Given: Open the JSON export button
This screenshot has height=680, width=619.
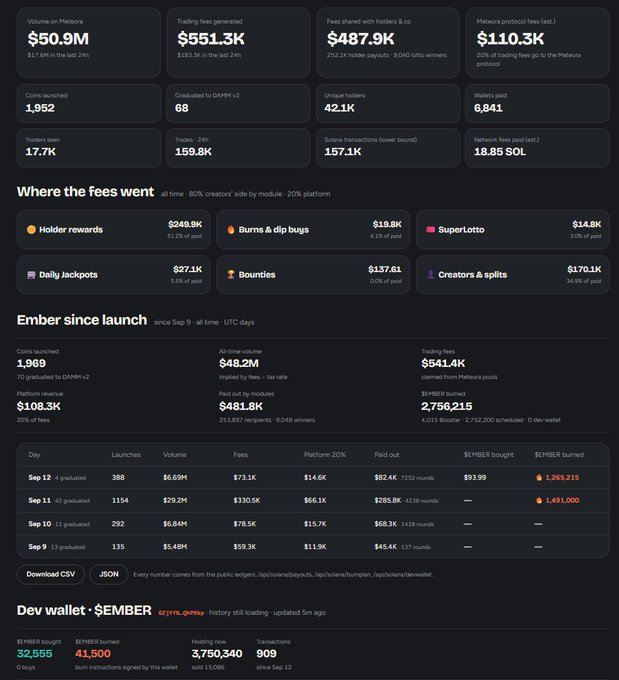Looking at the screenshot, I should [108, 574].
